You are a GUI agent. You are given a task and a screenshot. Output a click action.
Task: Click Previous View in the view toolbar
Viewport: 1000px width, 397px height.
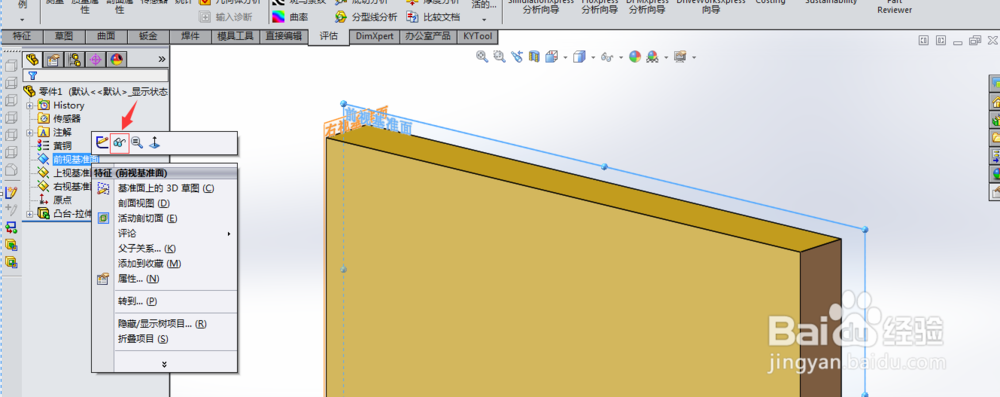coord(517,57)
